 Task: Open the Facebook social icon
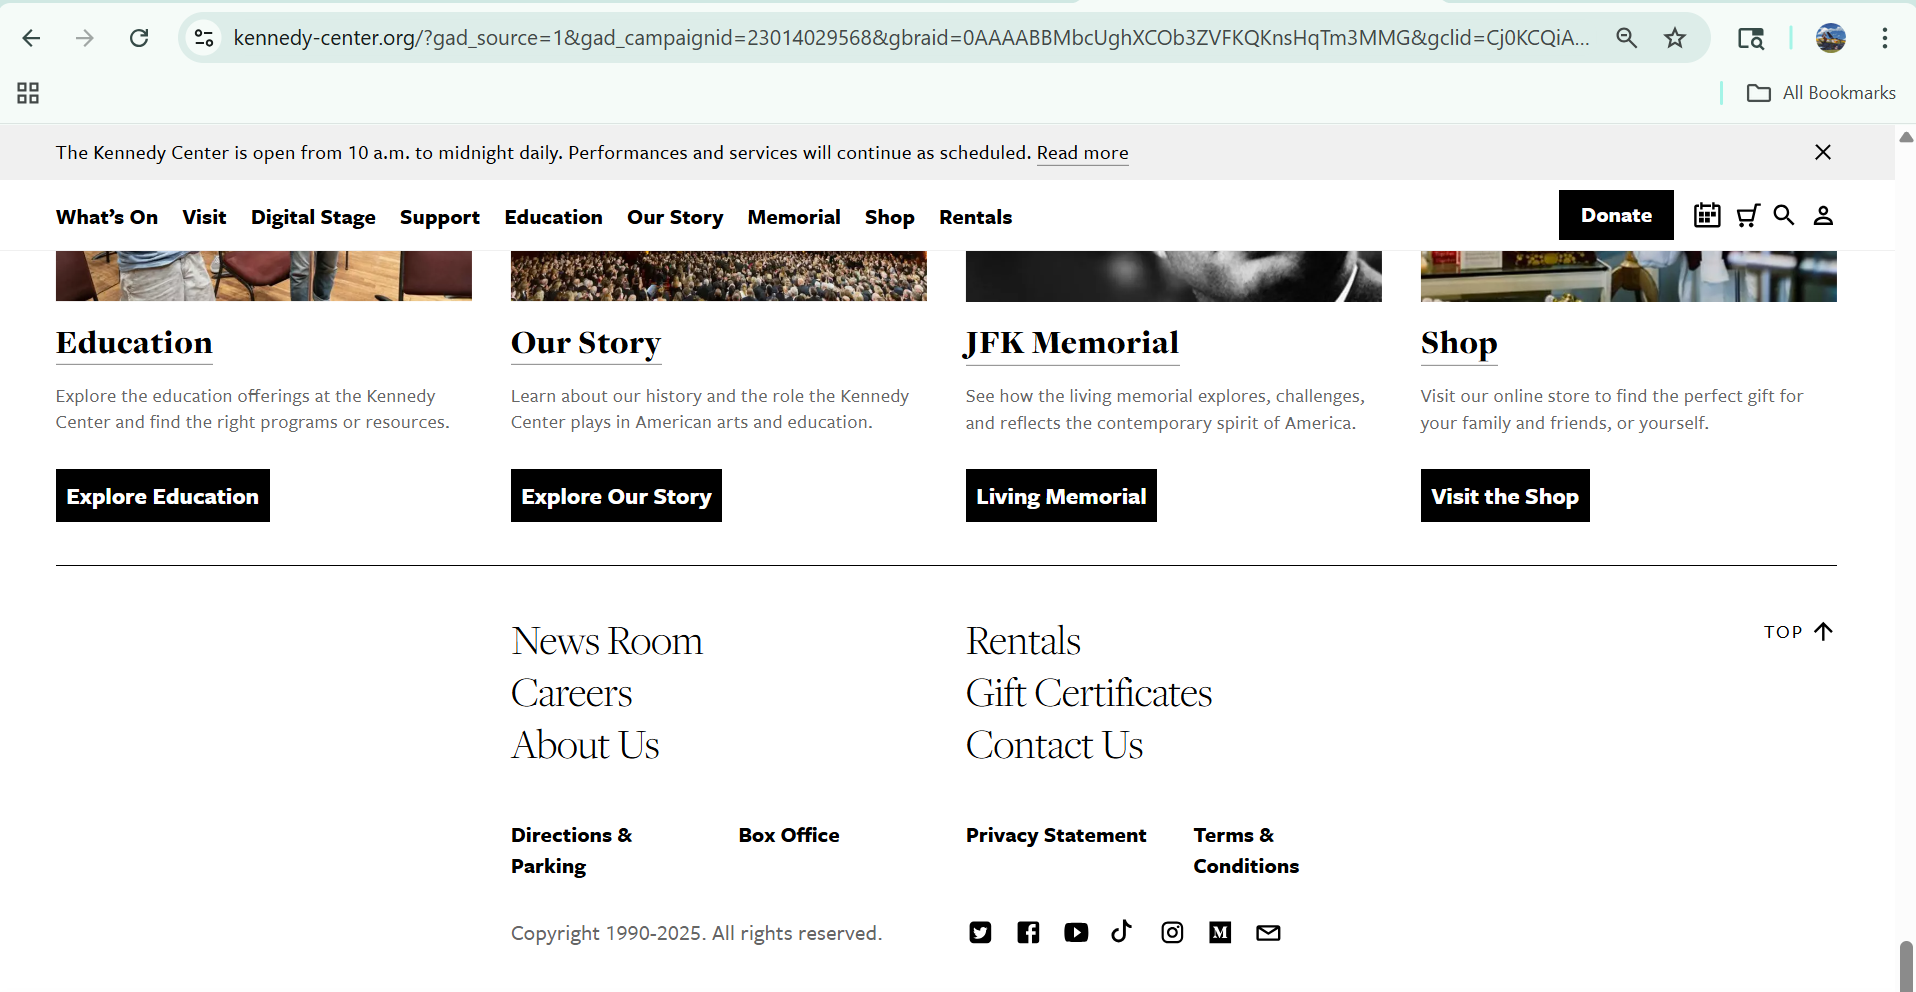tap(1028, 933)
